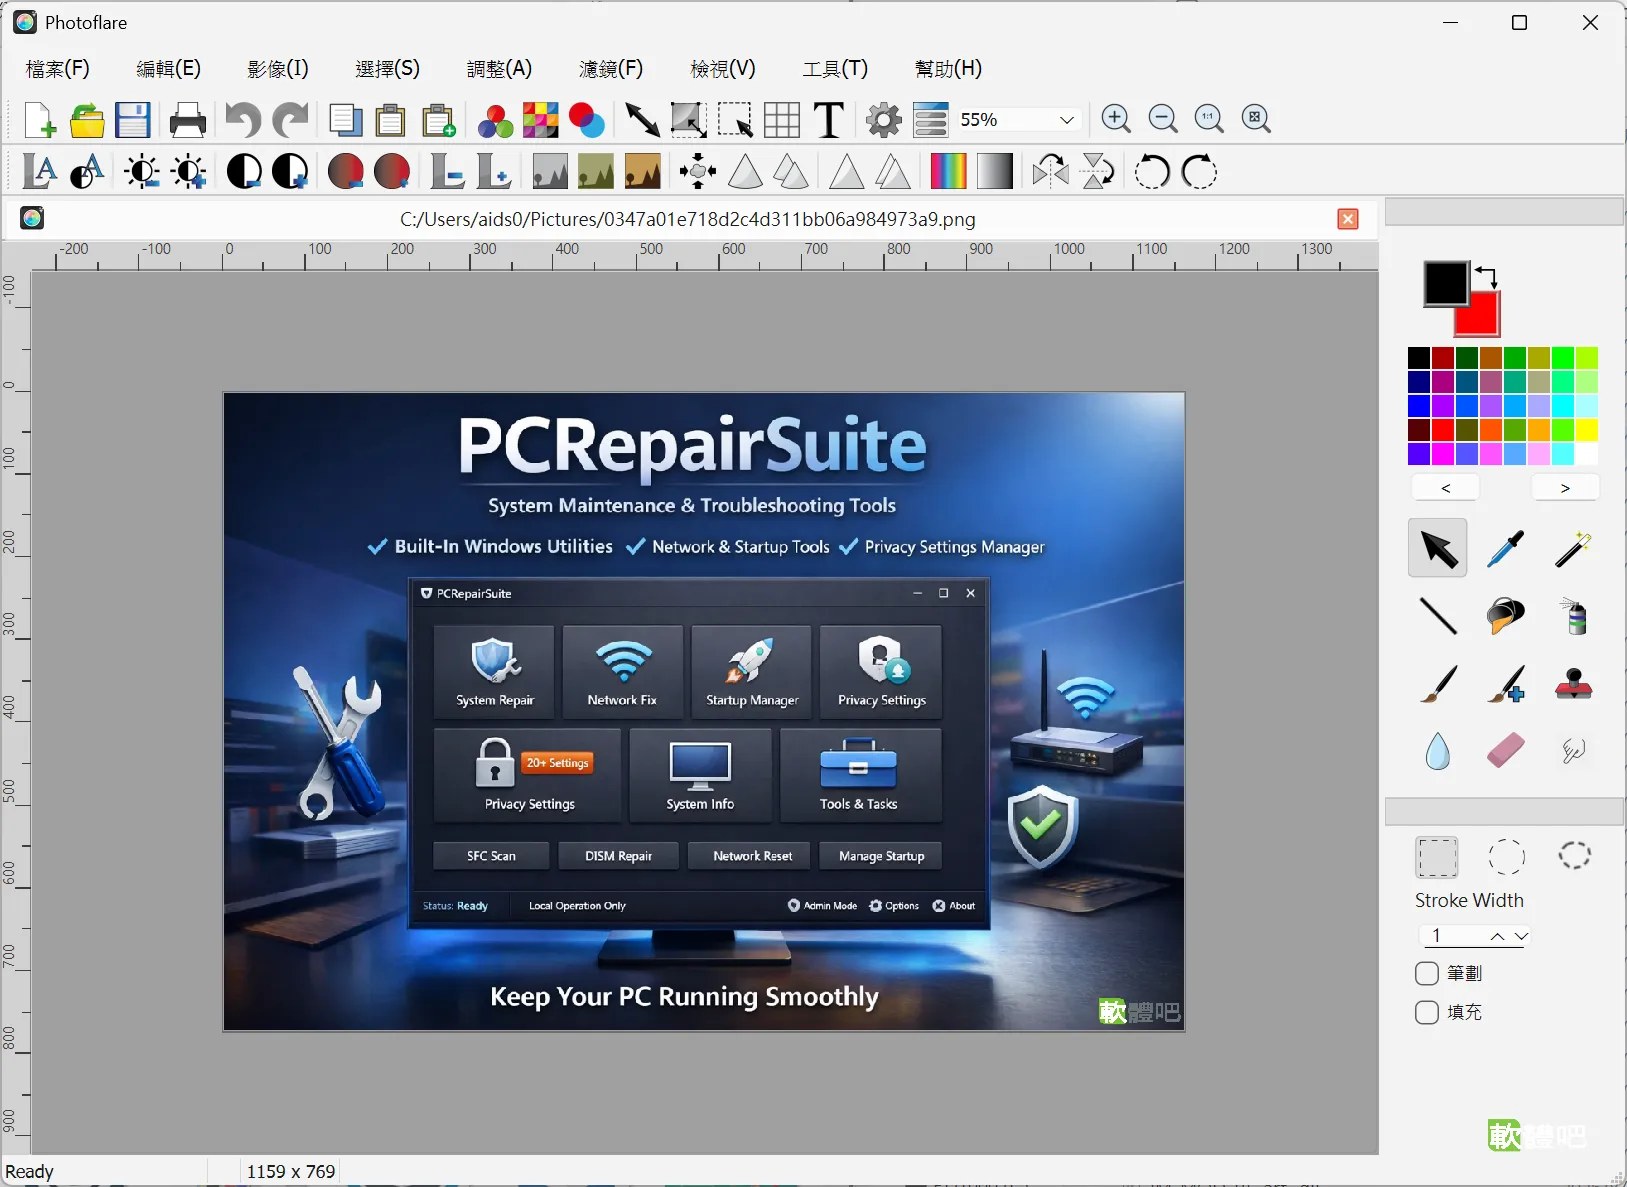Enable the 填充 checkbox
Image resolution: width=1627 pixels, height=1187 pixels.
[1427, 1013]
